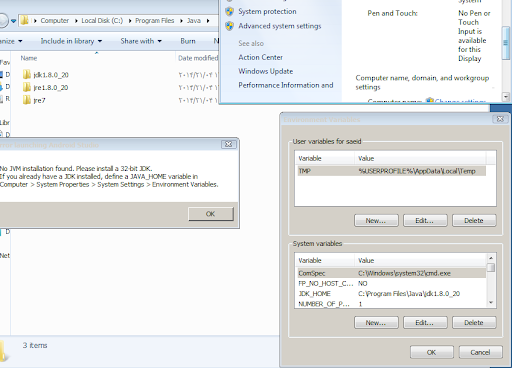This screenshot has width=512, height=368.
Task: Open the Windows Update link
Action: point(266,71)
